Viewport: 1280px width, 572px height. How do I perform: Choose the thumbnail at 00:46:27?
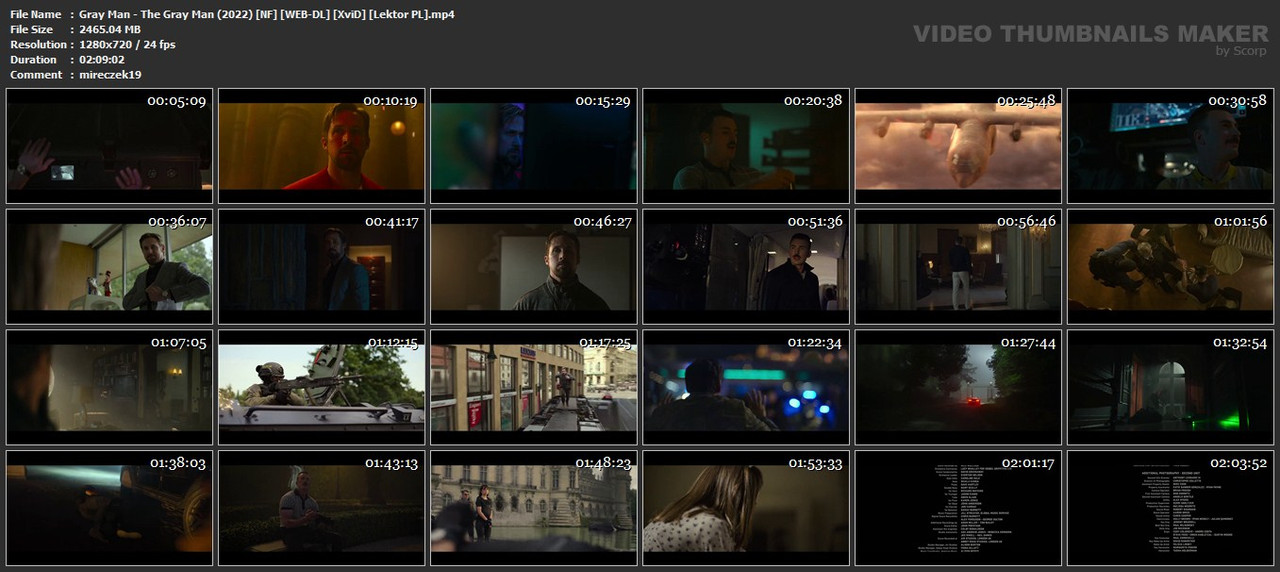(533, 266)
